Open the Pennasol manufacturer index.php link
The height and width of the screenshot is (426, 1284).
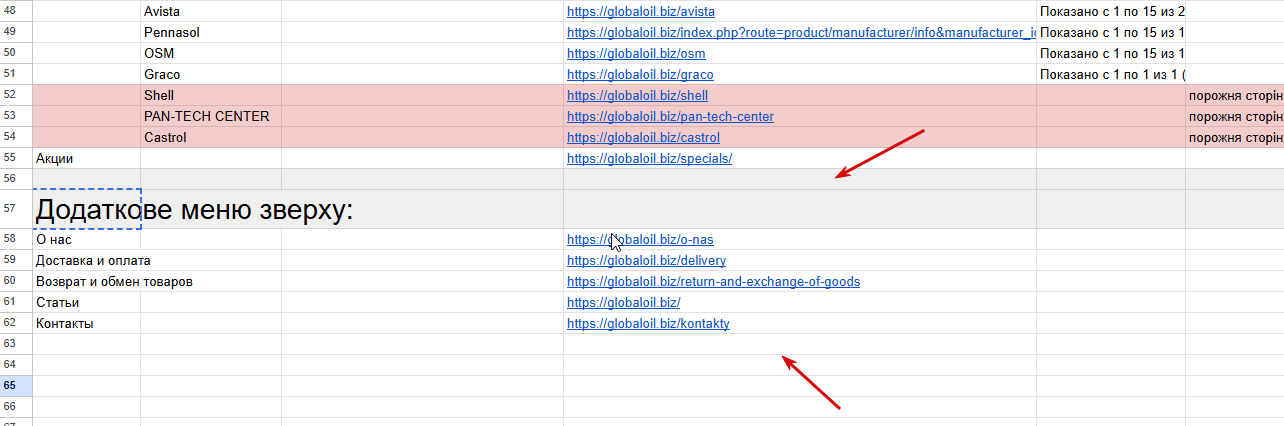[801, 32]
